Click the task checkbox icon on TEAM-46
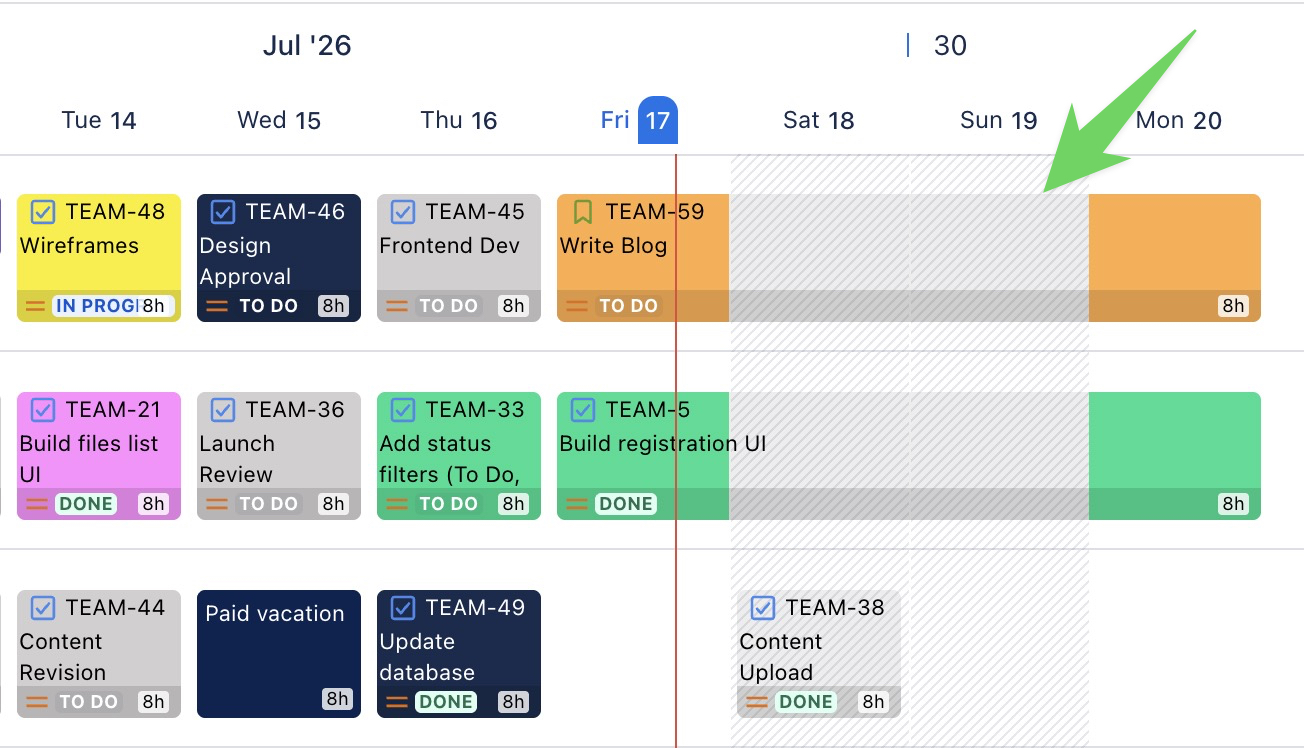The width and height of the screenshot is (1304, 748). point(223,212)
